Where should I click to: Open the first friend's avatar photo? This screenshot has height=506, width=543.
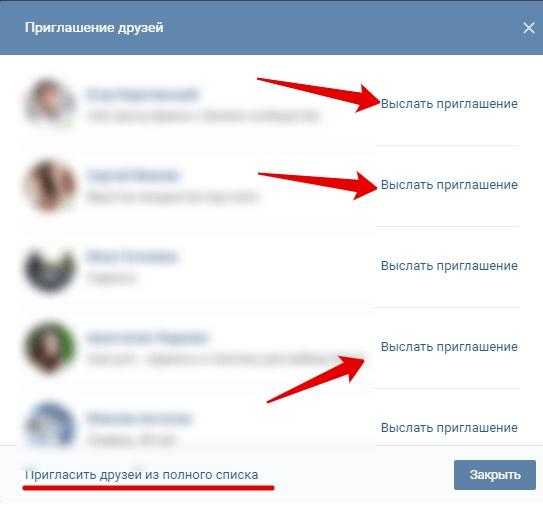50,102
